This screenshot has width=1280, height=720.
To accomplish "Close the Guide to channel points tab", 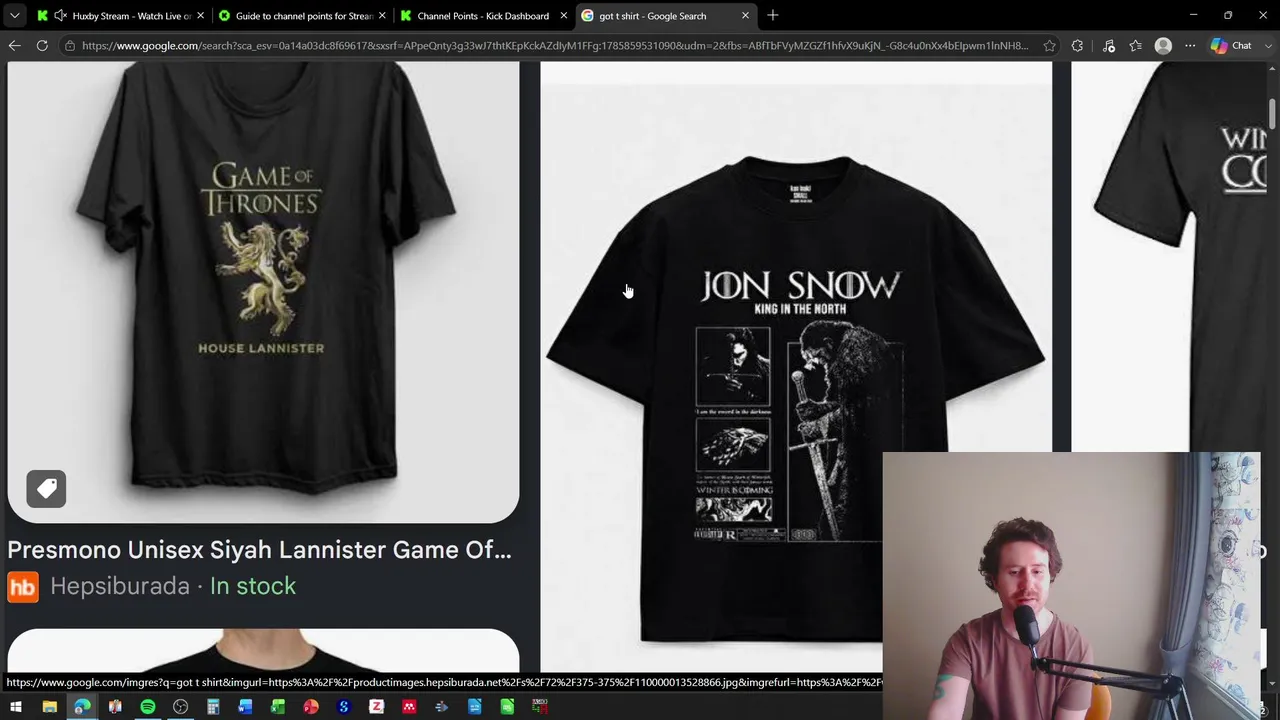I will (382, 16).
